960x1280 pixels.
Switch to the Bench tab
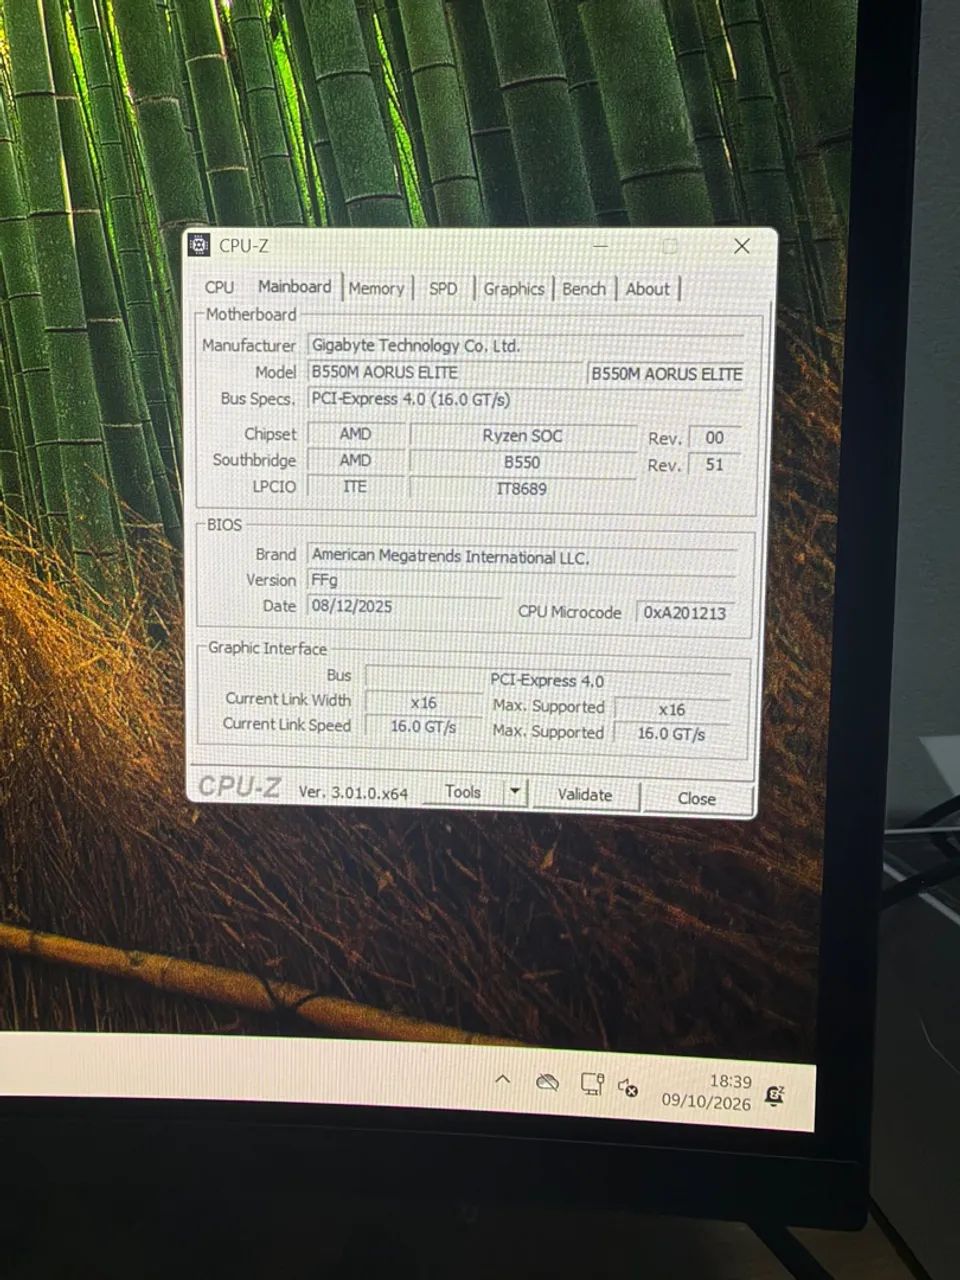[x=584, y=289]
